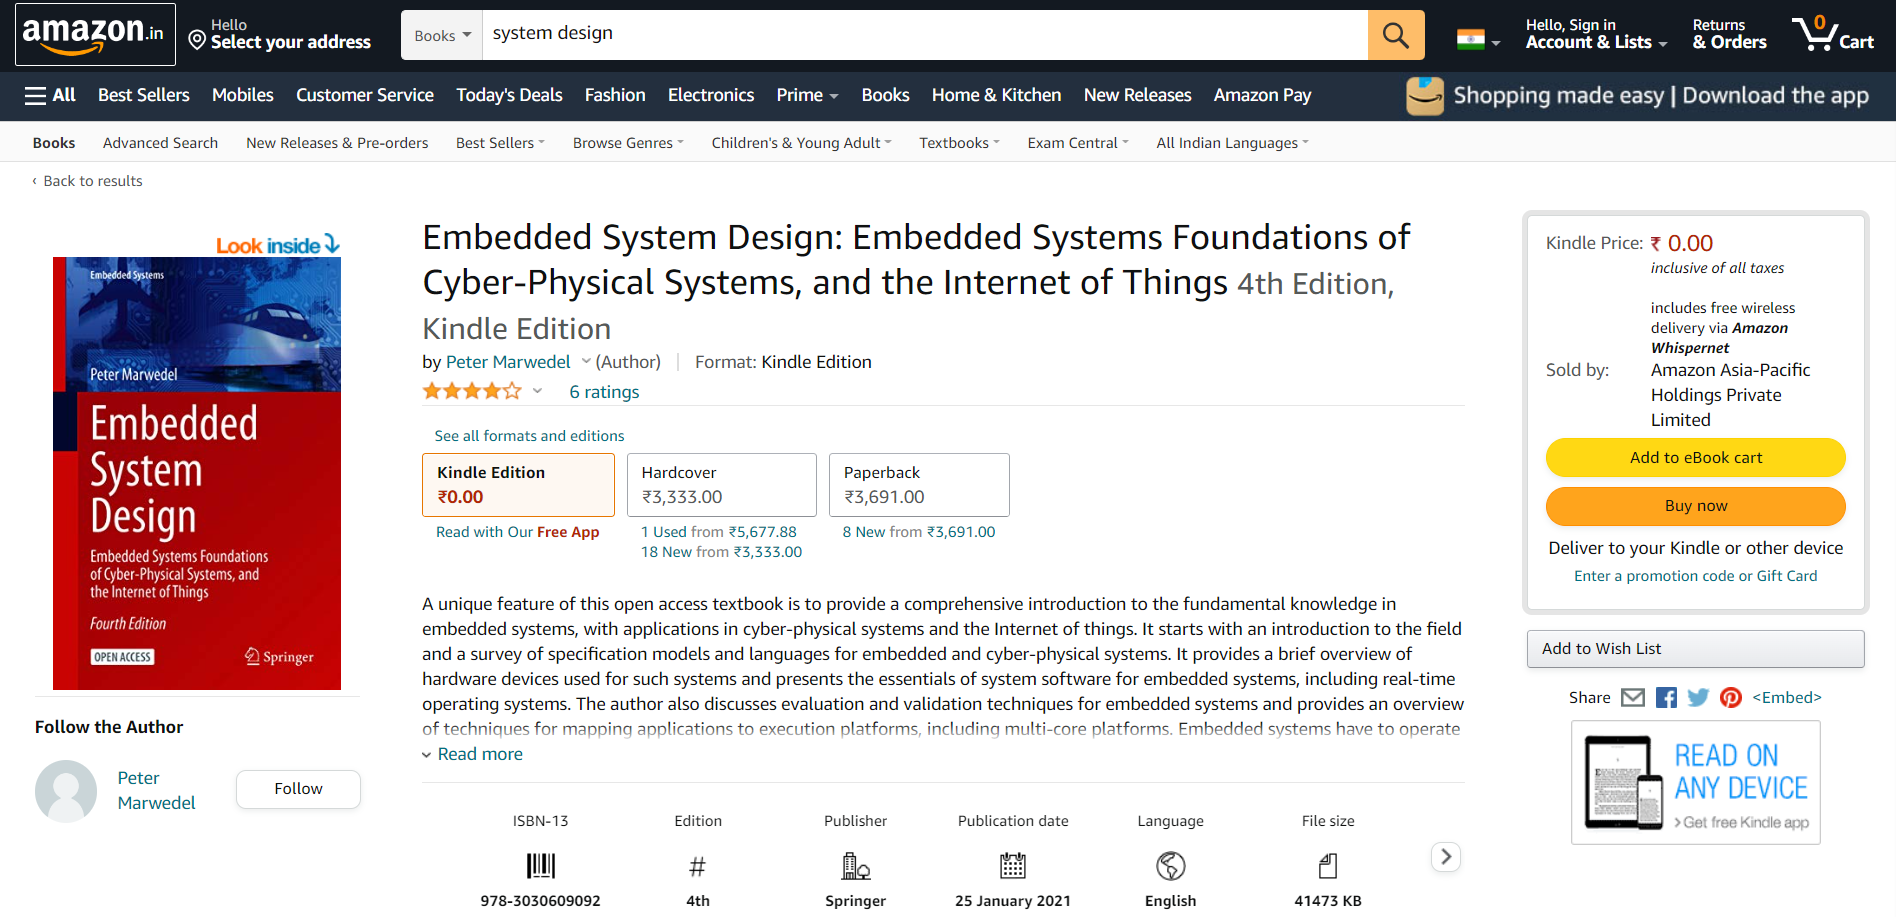This screenshot has width=1896, height=917.
Task: Click the Add to eBook cart button
Action: click(x=1695, y=458)
